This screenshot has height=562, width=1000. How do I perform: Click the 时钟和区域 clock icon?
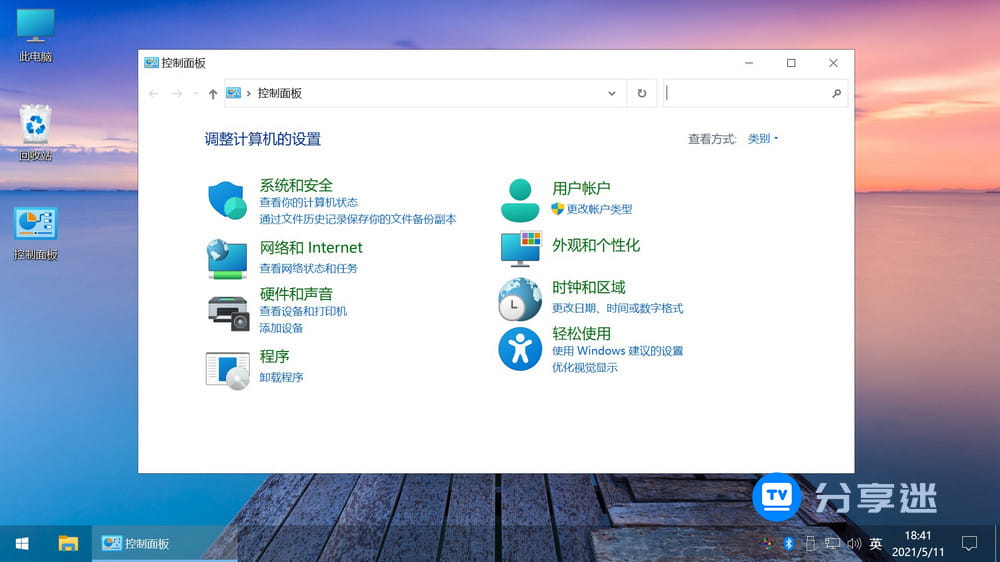pos(520,299)
